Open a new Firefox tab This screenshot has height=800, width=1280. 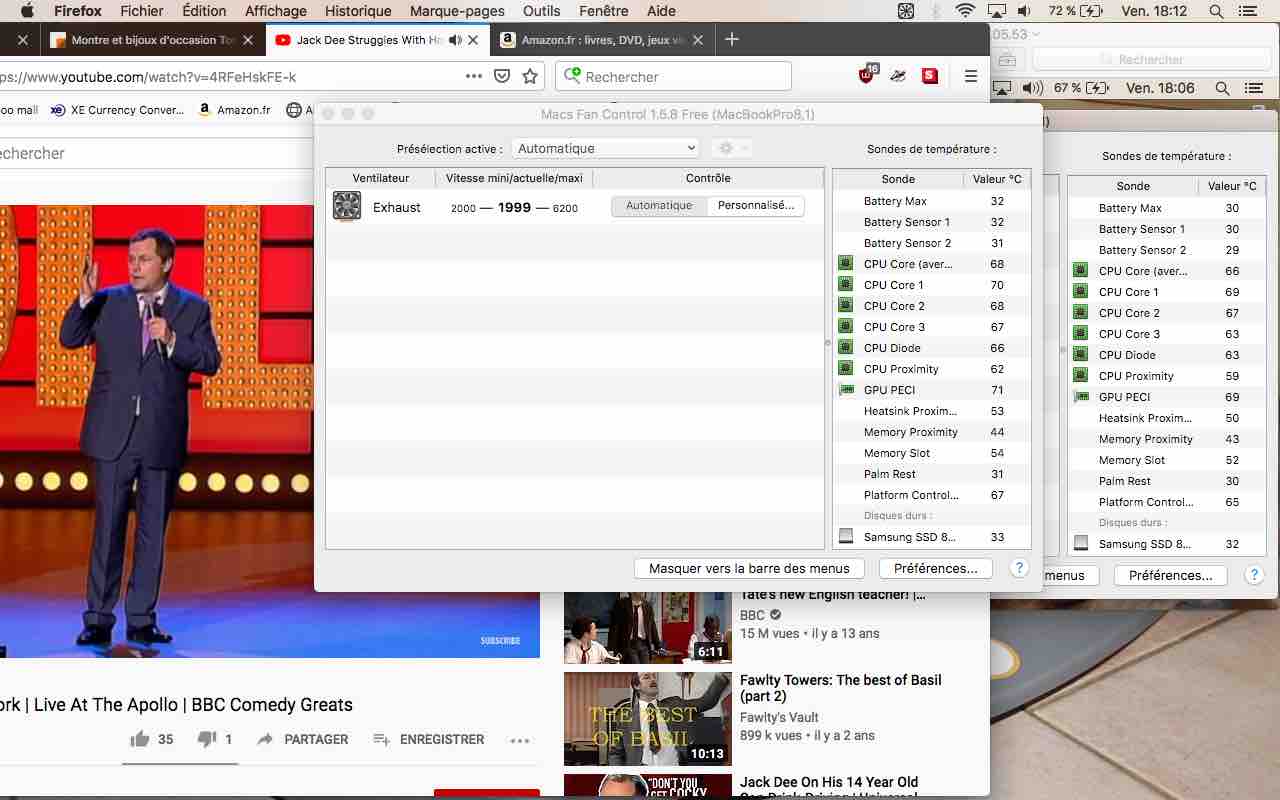(x=732, y=39)
